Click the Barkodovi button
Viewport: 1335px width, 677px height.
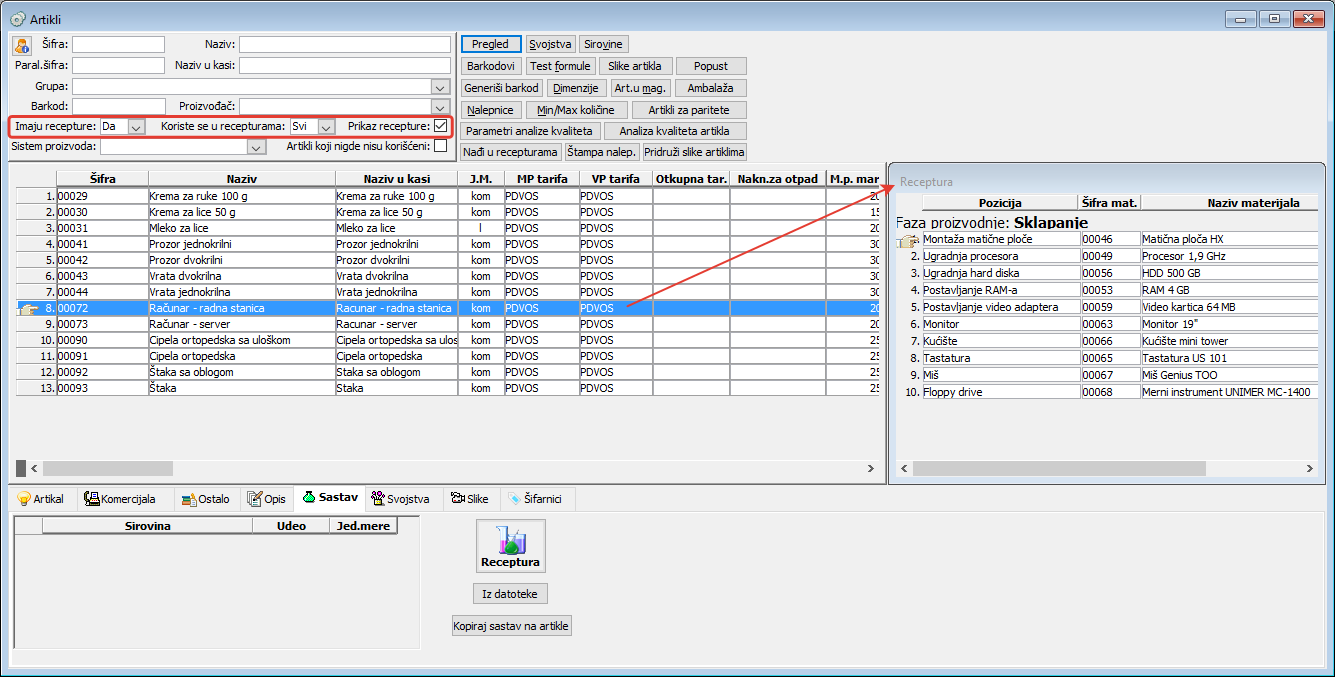tap(490, 66)
